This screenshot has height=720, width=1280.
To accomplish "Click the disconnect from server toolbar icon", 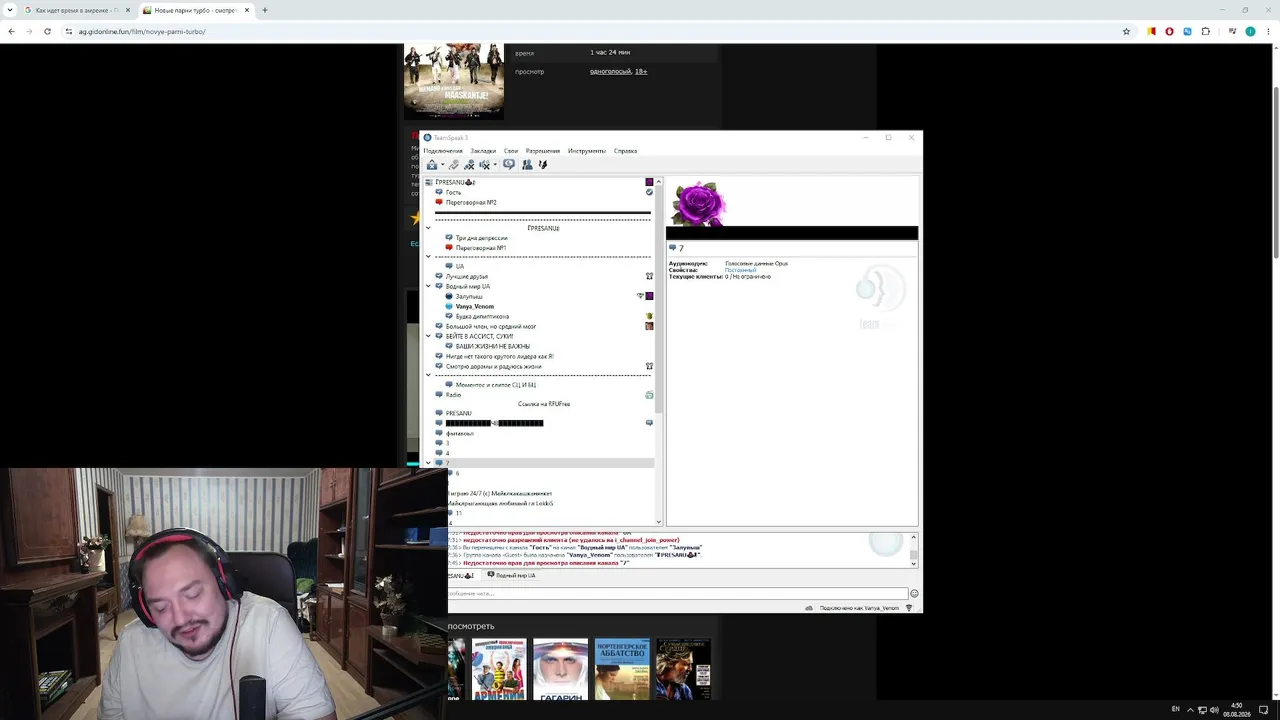I will 454,165.
